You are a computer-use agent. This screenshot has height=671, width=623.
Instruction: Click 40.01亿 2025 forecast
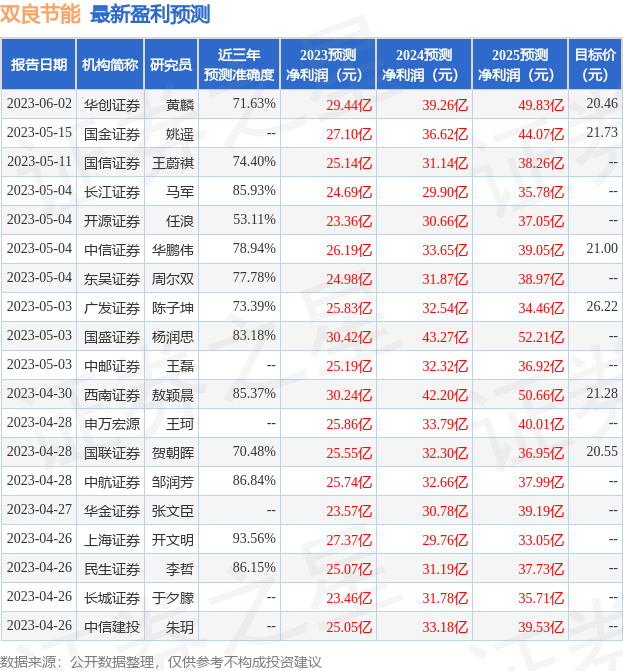541,424
